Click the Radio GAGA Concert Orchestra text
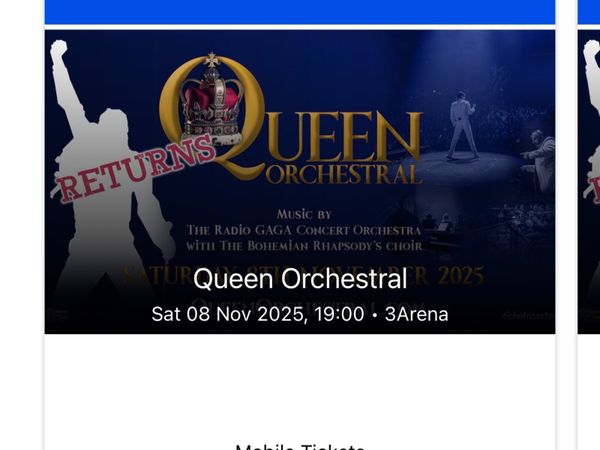600x450 pixels. pos(304,230)
